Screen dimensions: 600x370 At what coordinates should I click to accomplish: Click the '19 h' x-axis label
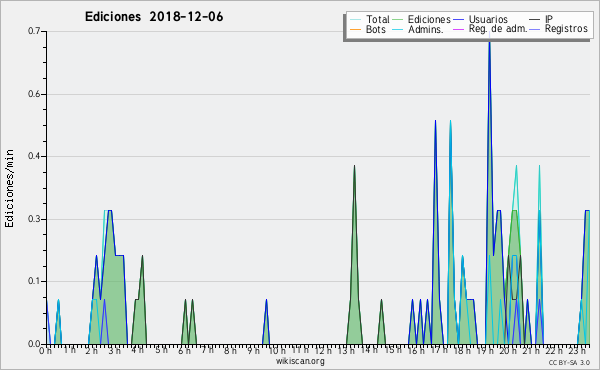point(485,350)
